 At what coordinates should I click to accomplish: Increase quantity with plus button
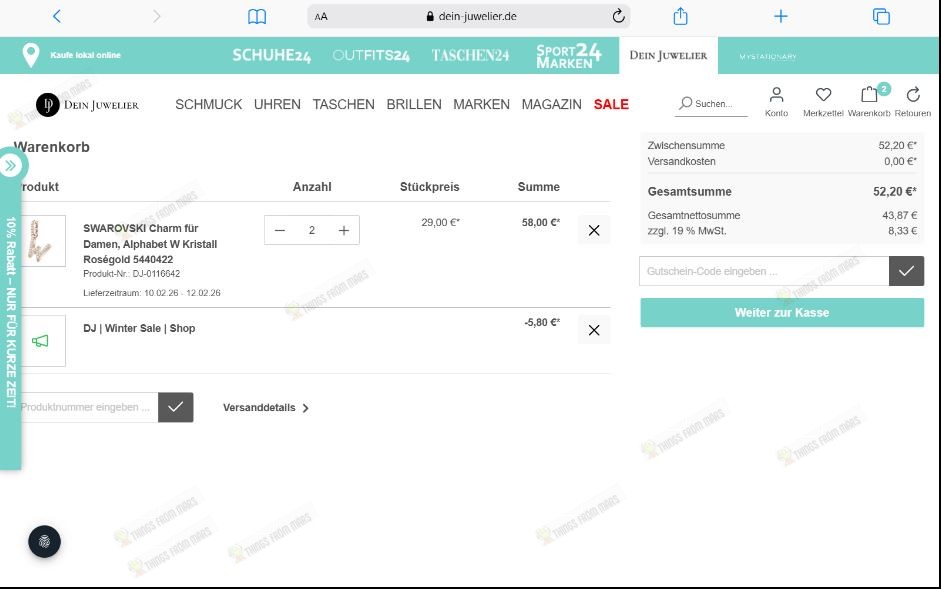[344, 231]
